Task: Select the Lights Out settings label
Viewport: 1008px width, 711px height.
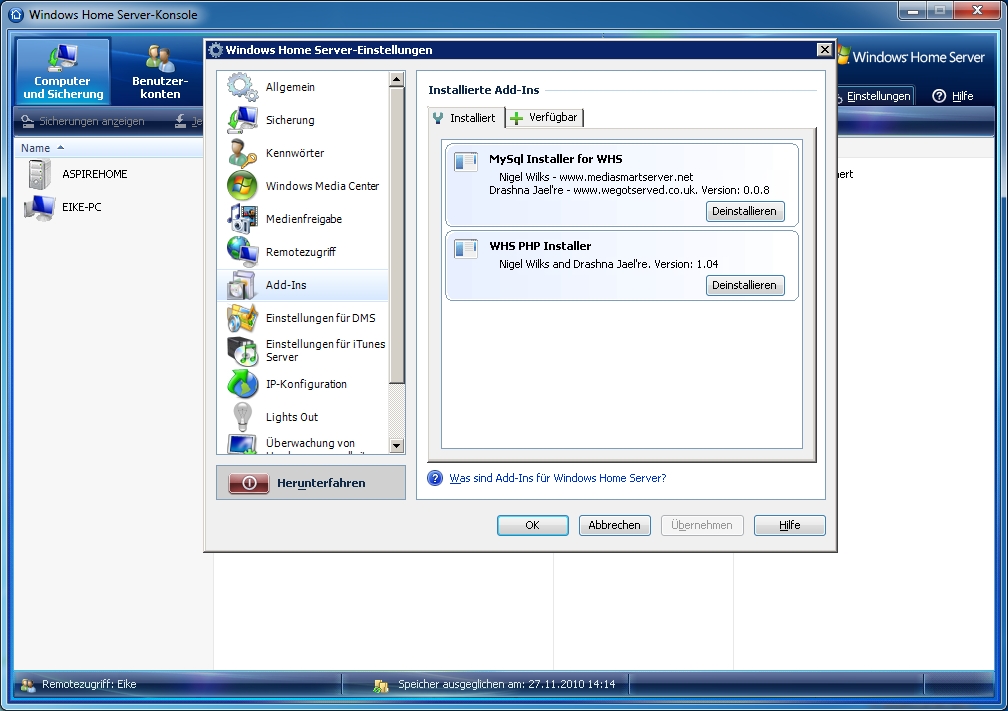Action: point(292,417)
